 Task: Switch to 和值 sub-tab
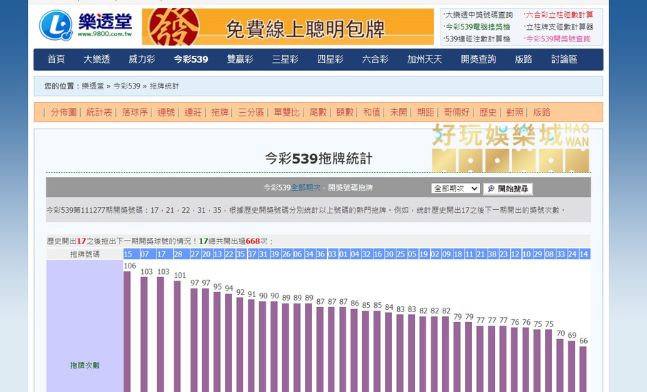[371, 112]
